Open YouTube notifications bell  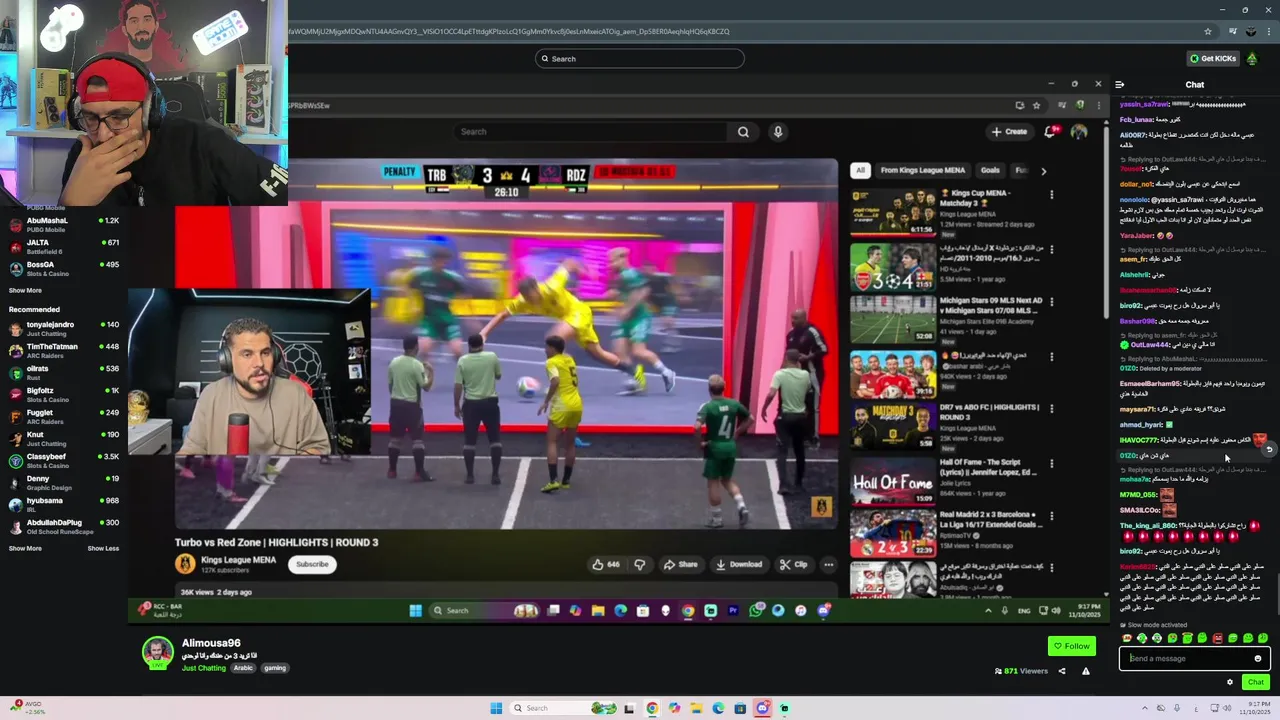(x=1050, y=132)
